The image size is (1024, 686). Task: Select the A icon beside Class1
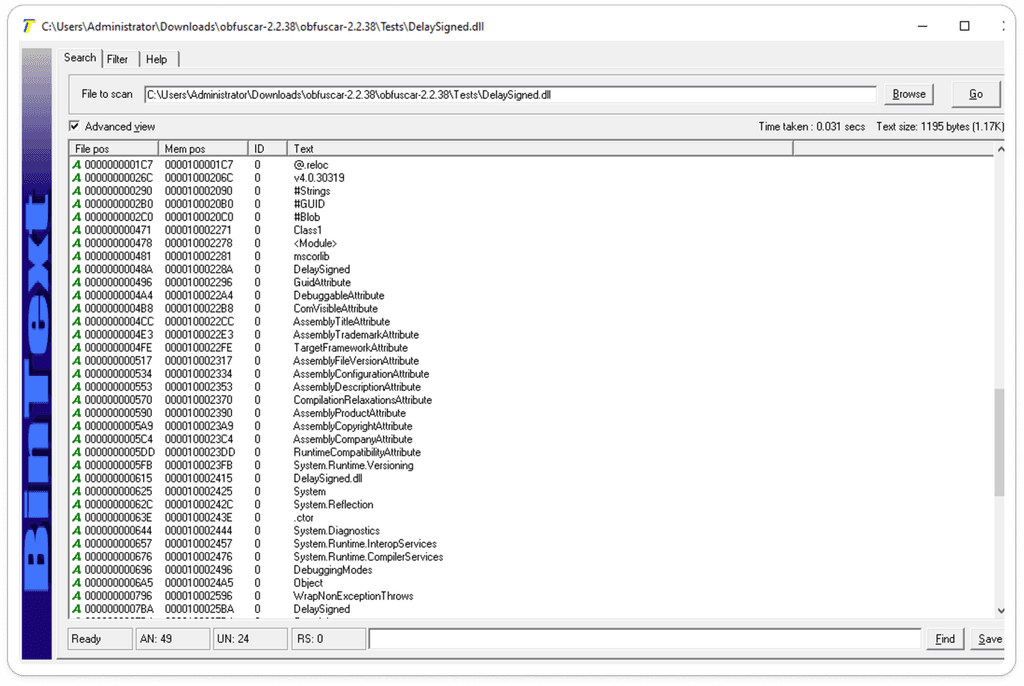point(74,229)
